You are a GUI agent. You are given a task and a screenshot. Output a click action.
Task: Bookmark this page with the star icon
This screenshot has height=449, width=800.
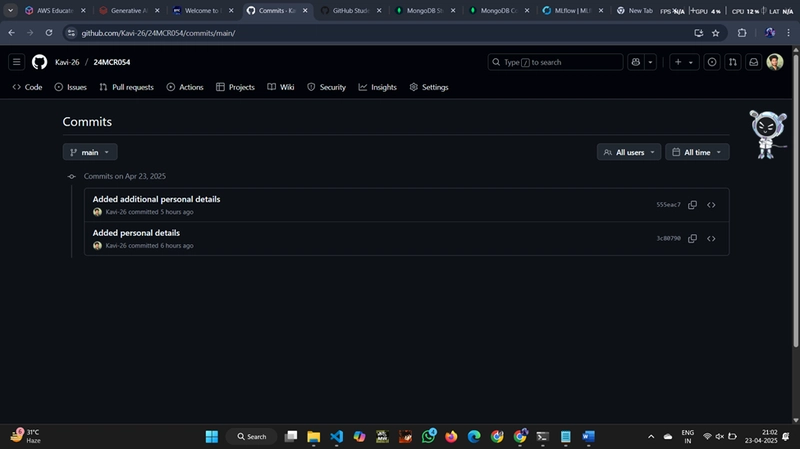(x=715, y=33)
